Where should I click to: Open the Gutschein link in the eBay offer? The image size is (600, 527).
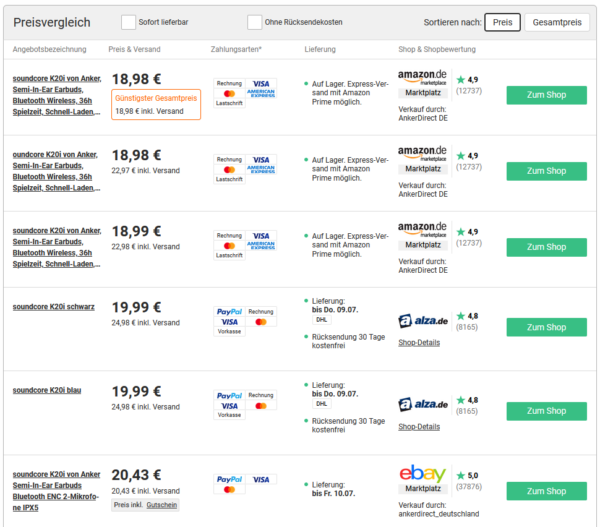(161, 505)
